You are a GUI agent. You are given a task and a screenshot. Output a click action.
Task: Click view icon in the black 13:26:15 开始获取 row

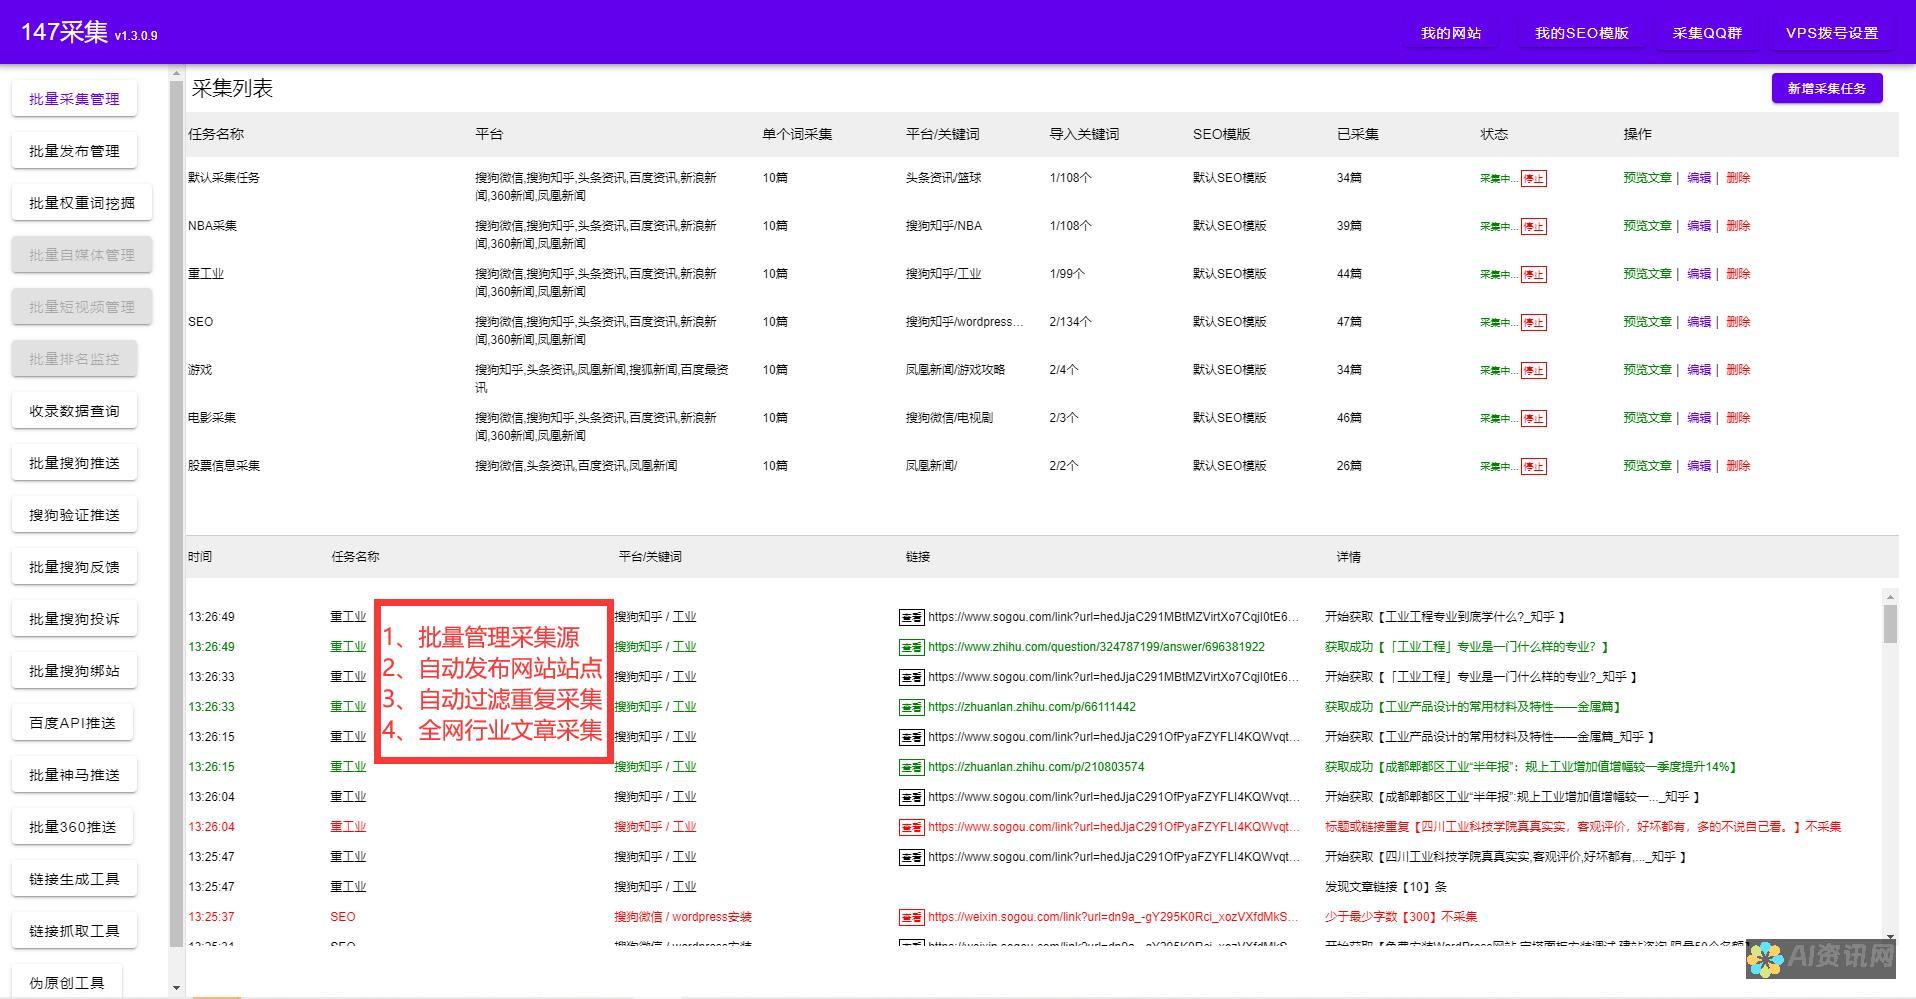coord(911,737)
